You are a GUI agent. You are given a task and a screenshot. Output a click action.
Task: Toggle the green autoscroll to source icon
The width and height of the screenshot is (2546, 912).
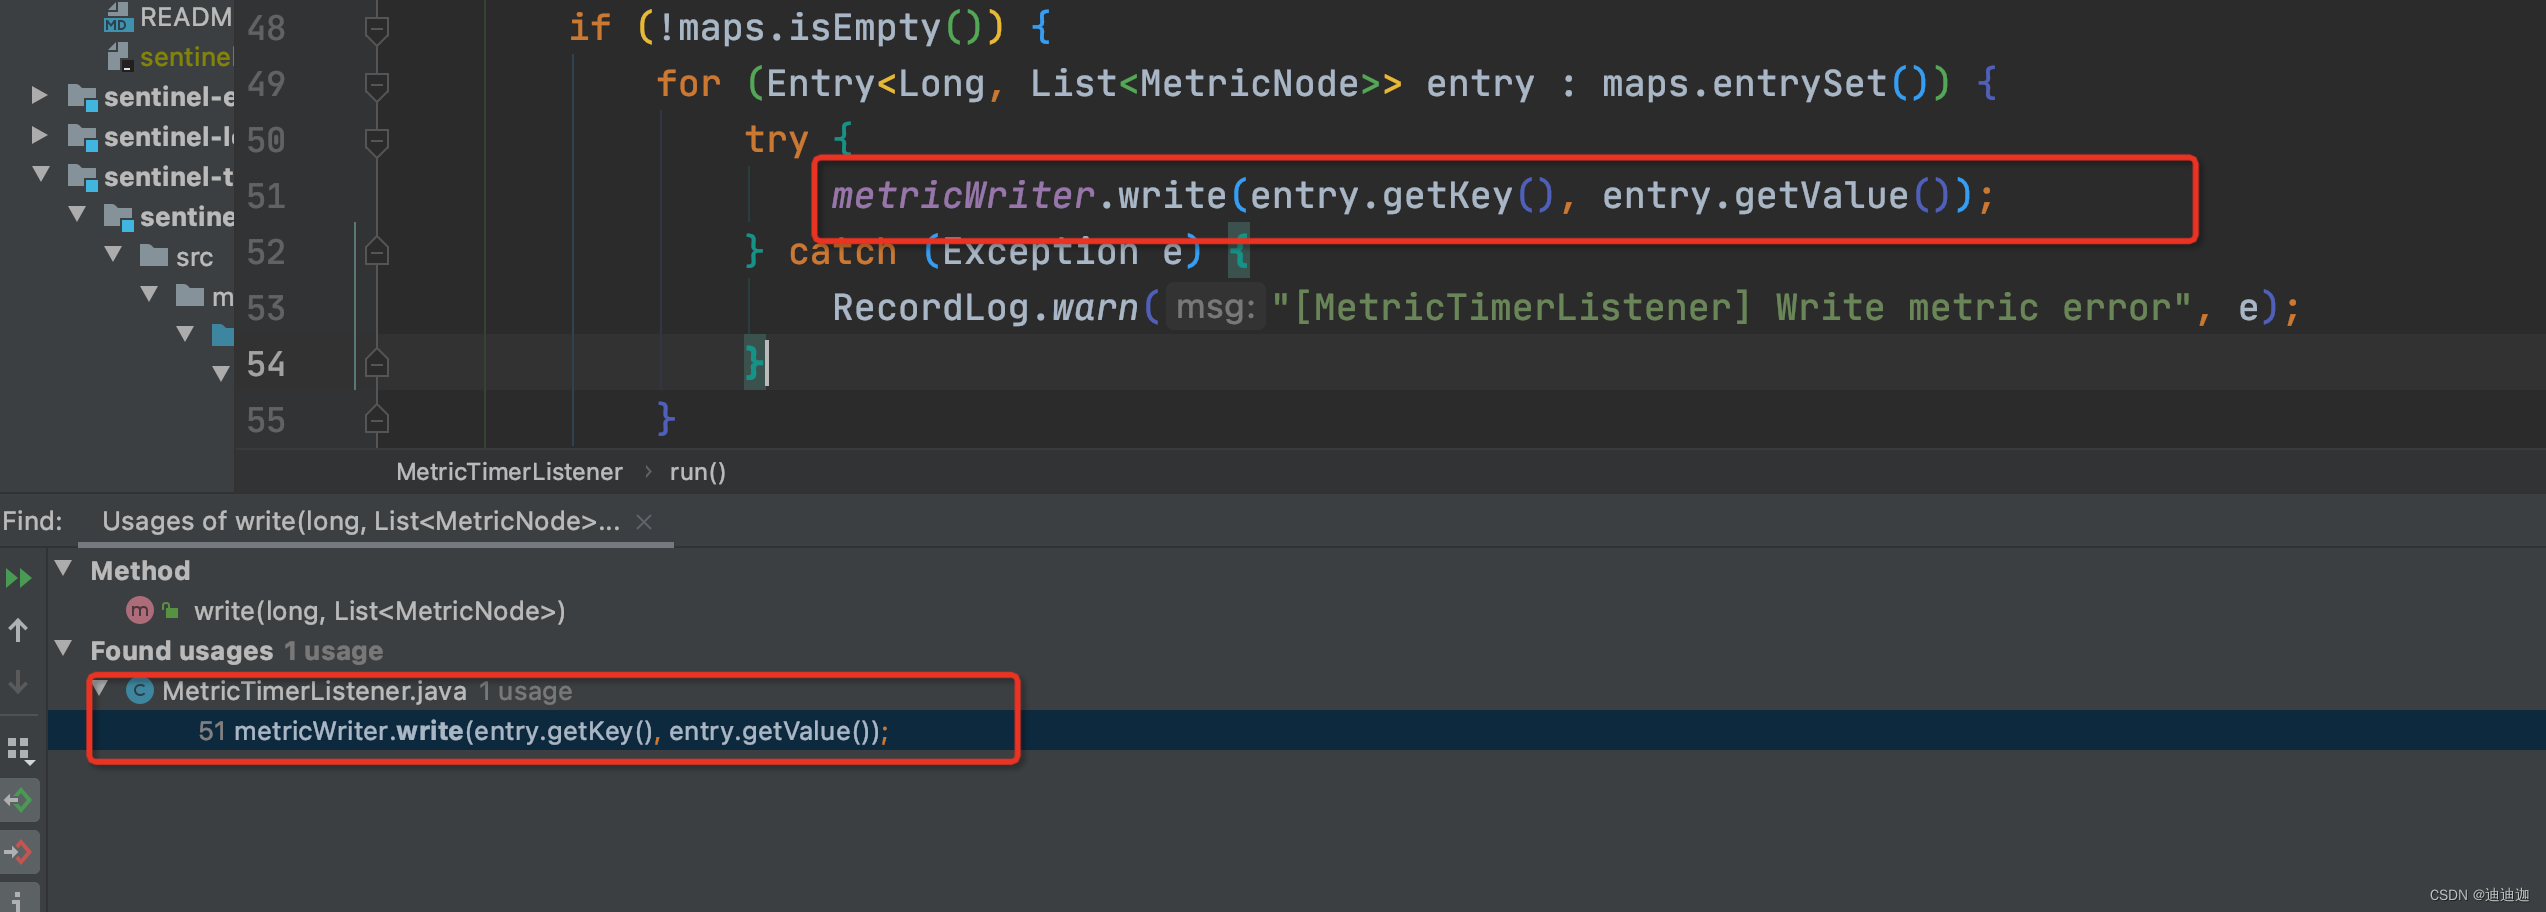[19, 800]
